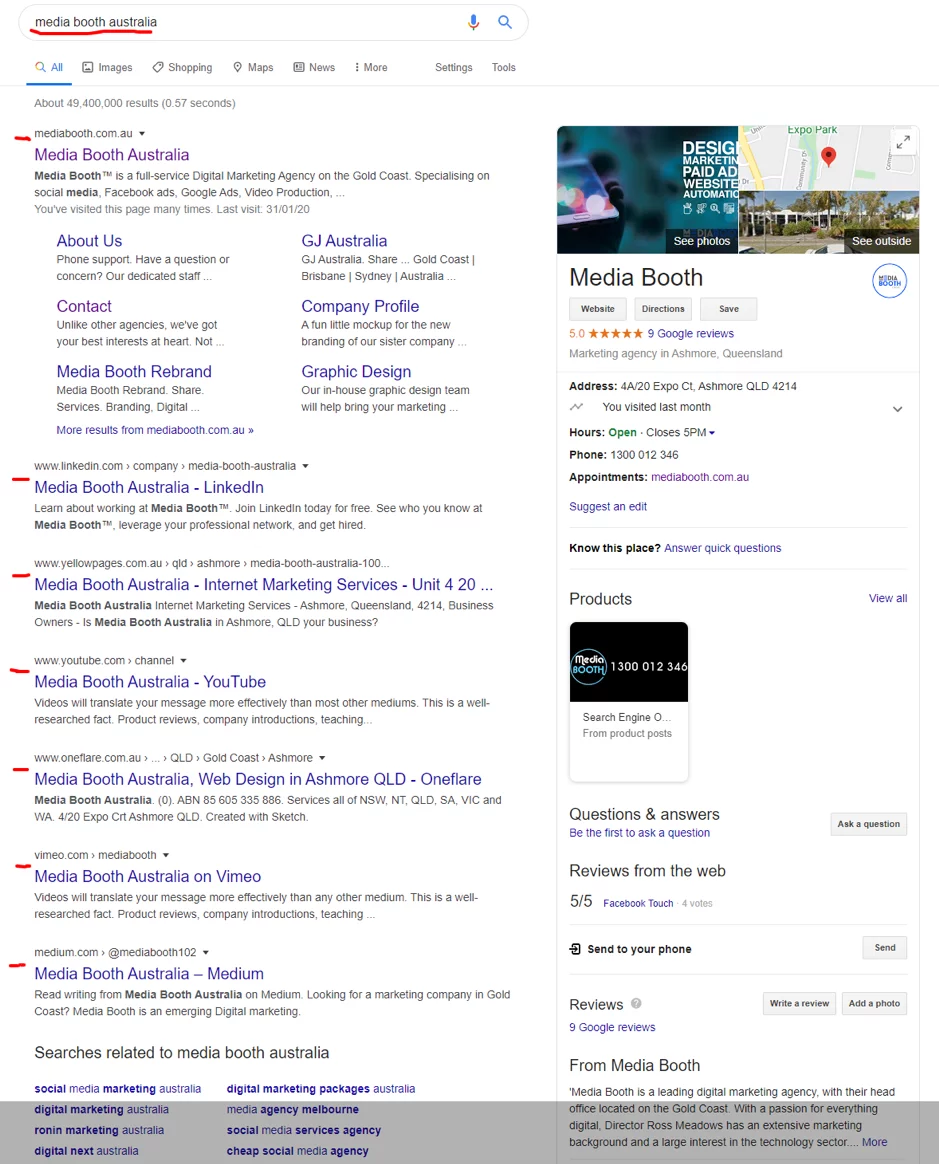Click the Send to your phone icon
Screen dimensions: 939x1164
click(575, 949)
